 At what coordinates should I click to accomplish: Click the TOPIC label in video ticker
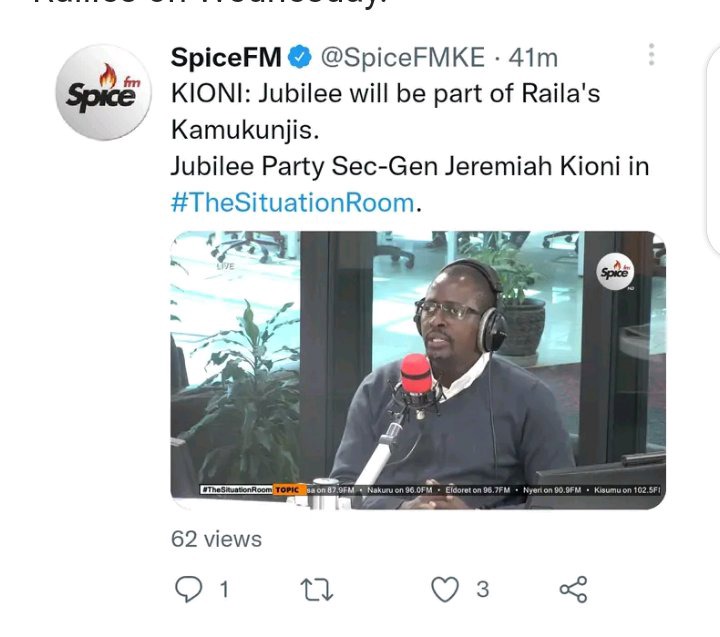287,490
